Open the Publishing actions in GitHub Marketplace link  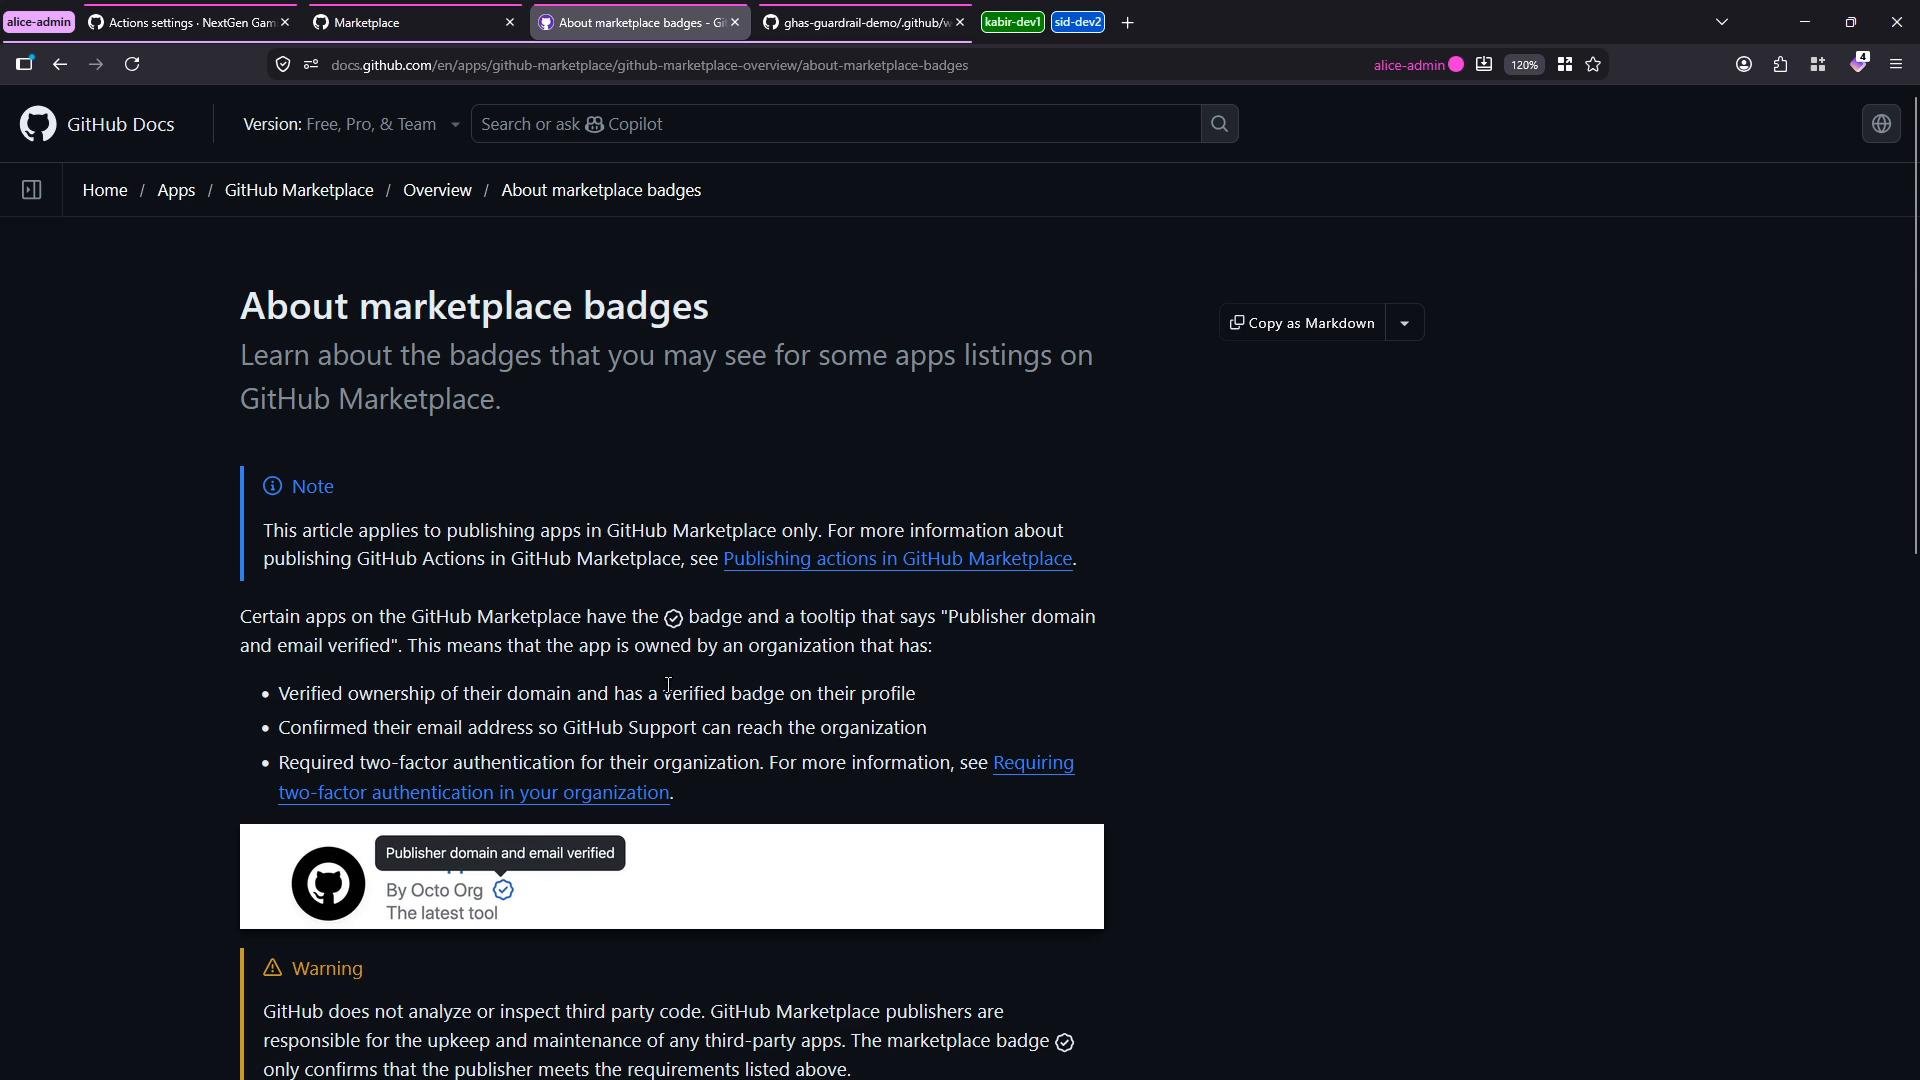pos(897,559)
